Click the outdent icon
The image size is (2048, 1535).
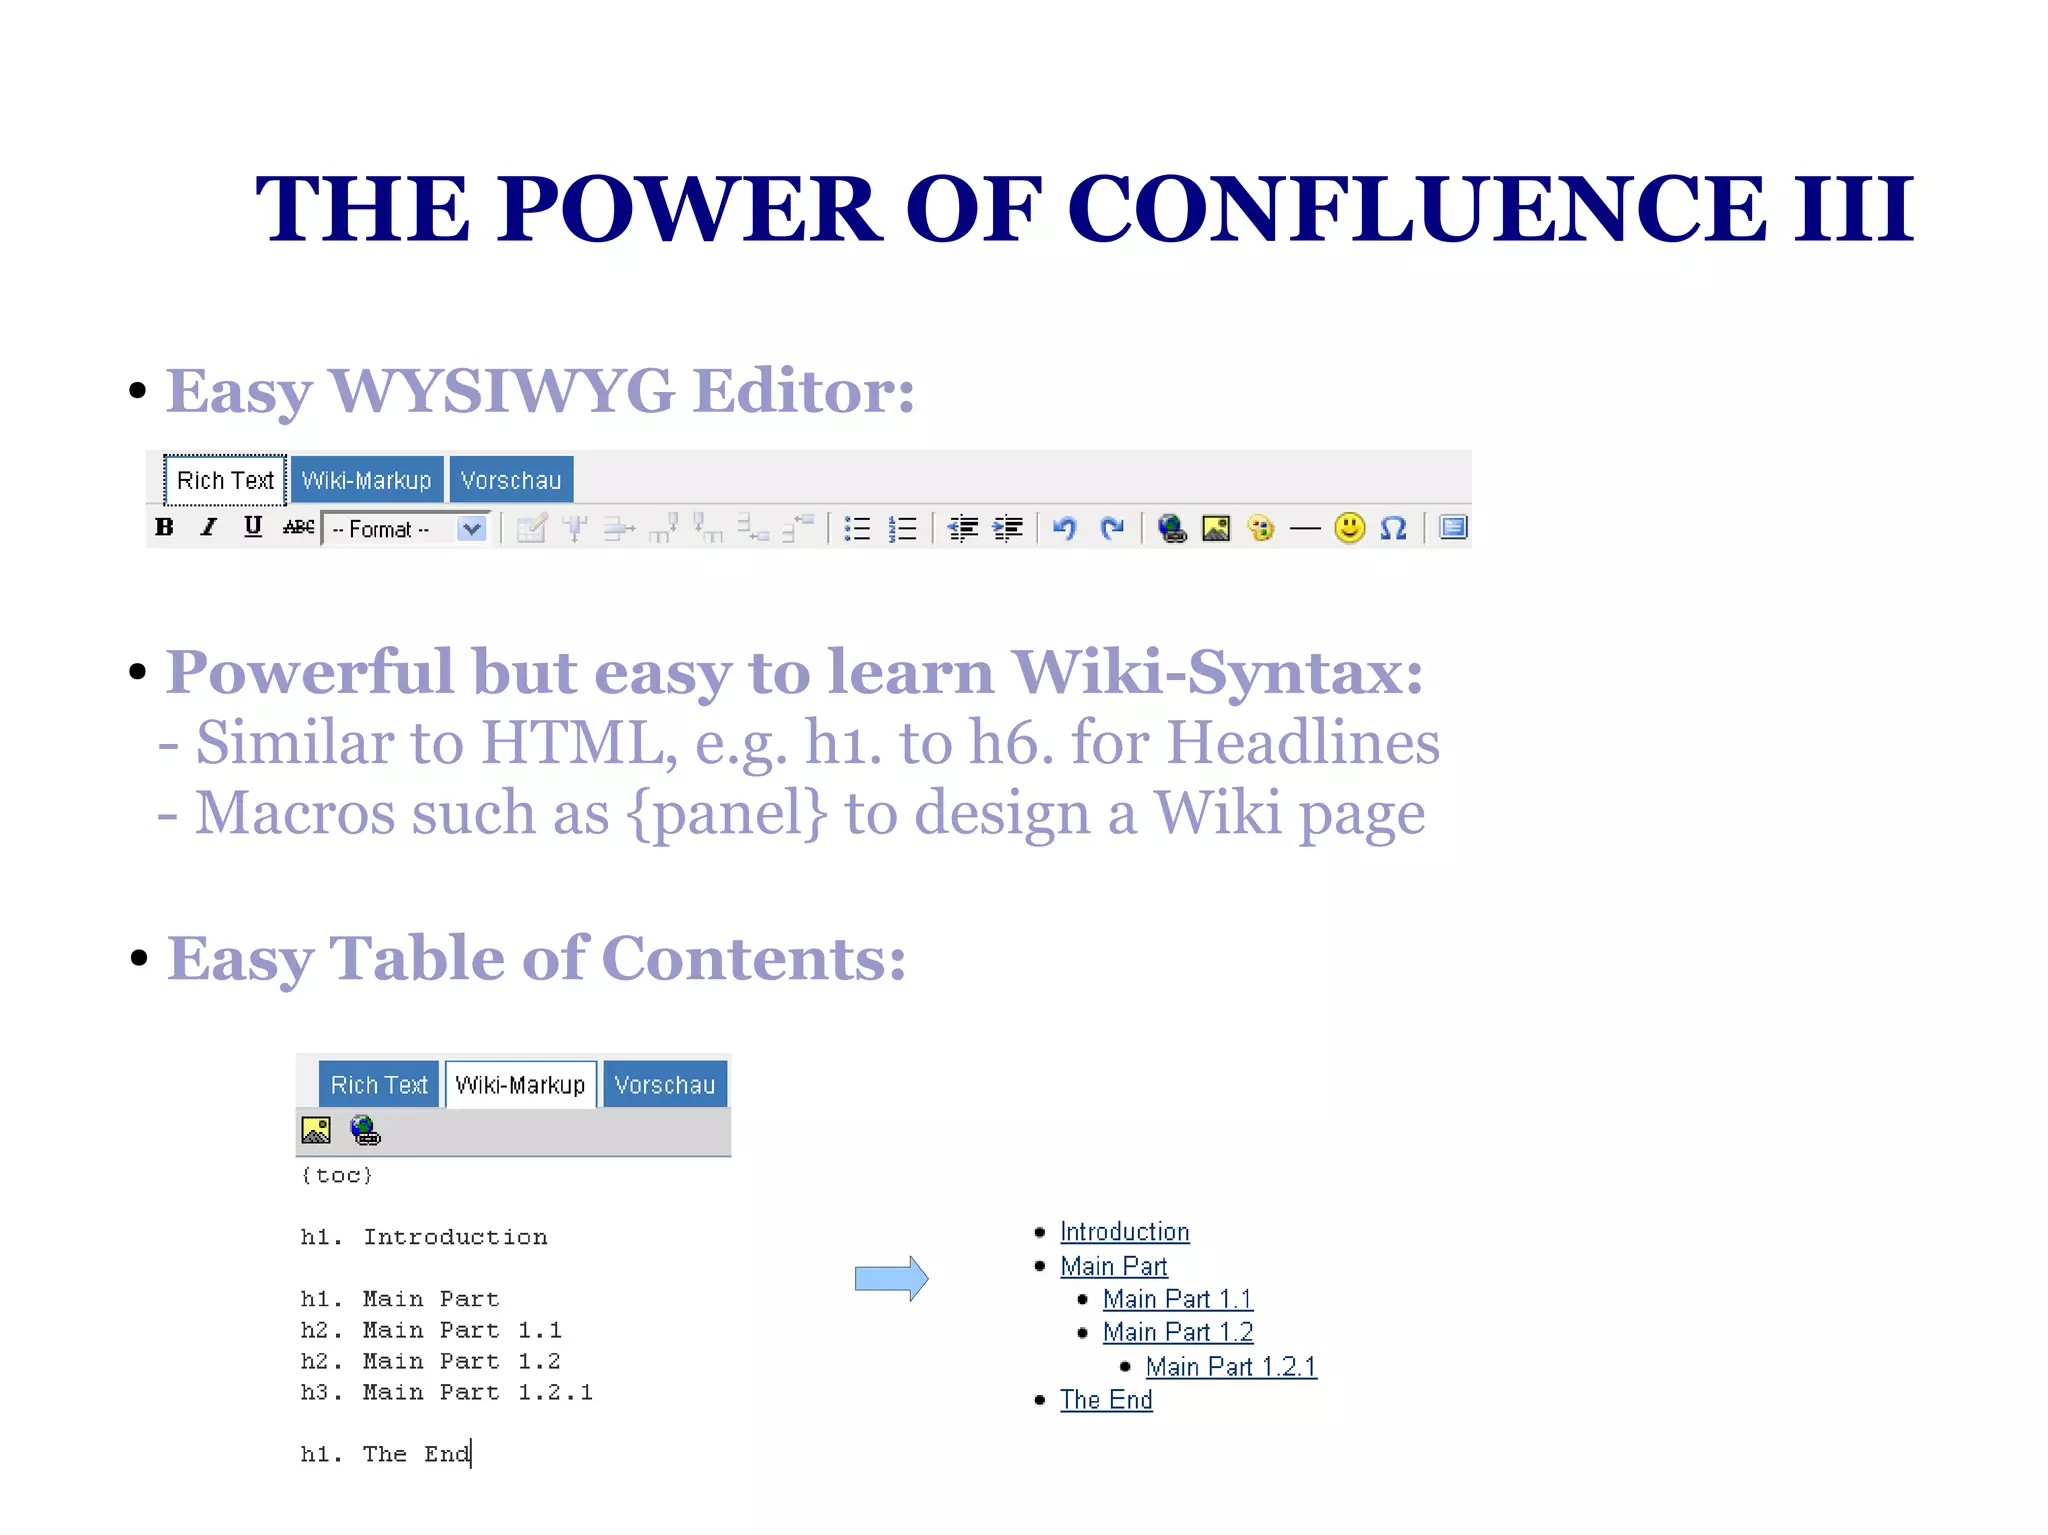click(x=963, y=528)
